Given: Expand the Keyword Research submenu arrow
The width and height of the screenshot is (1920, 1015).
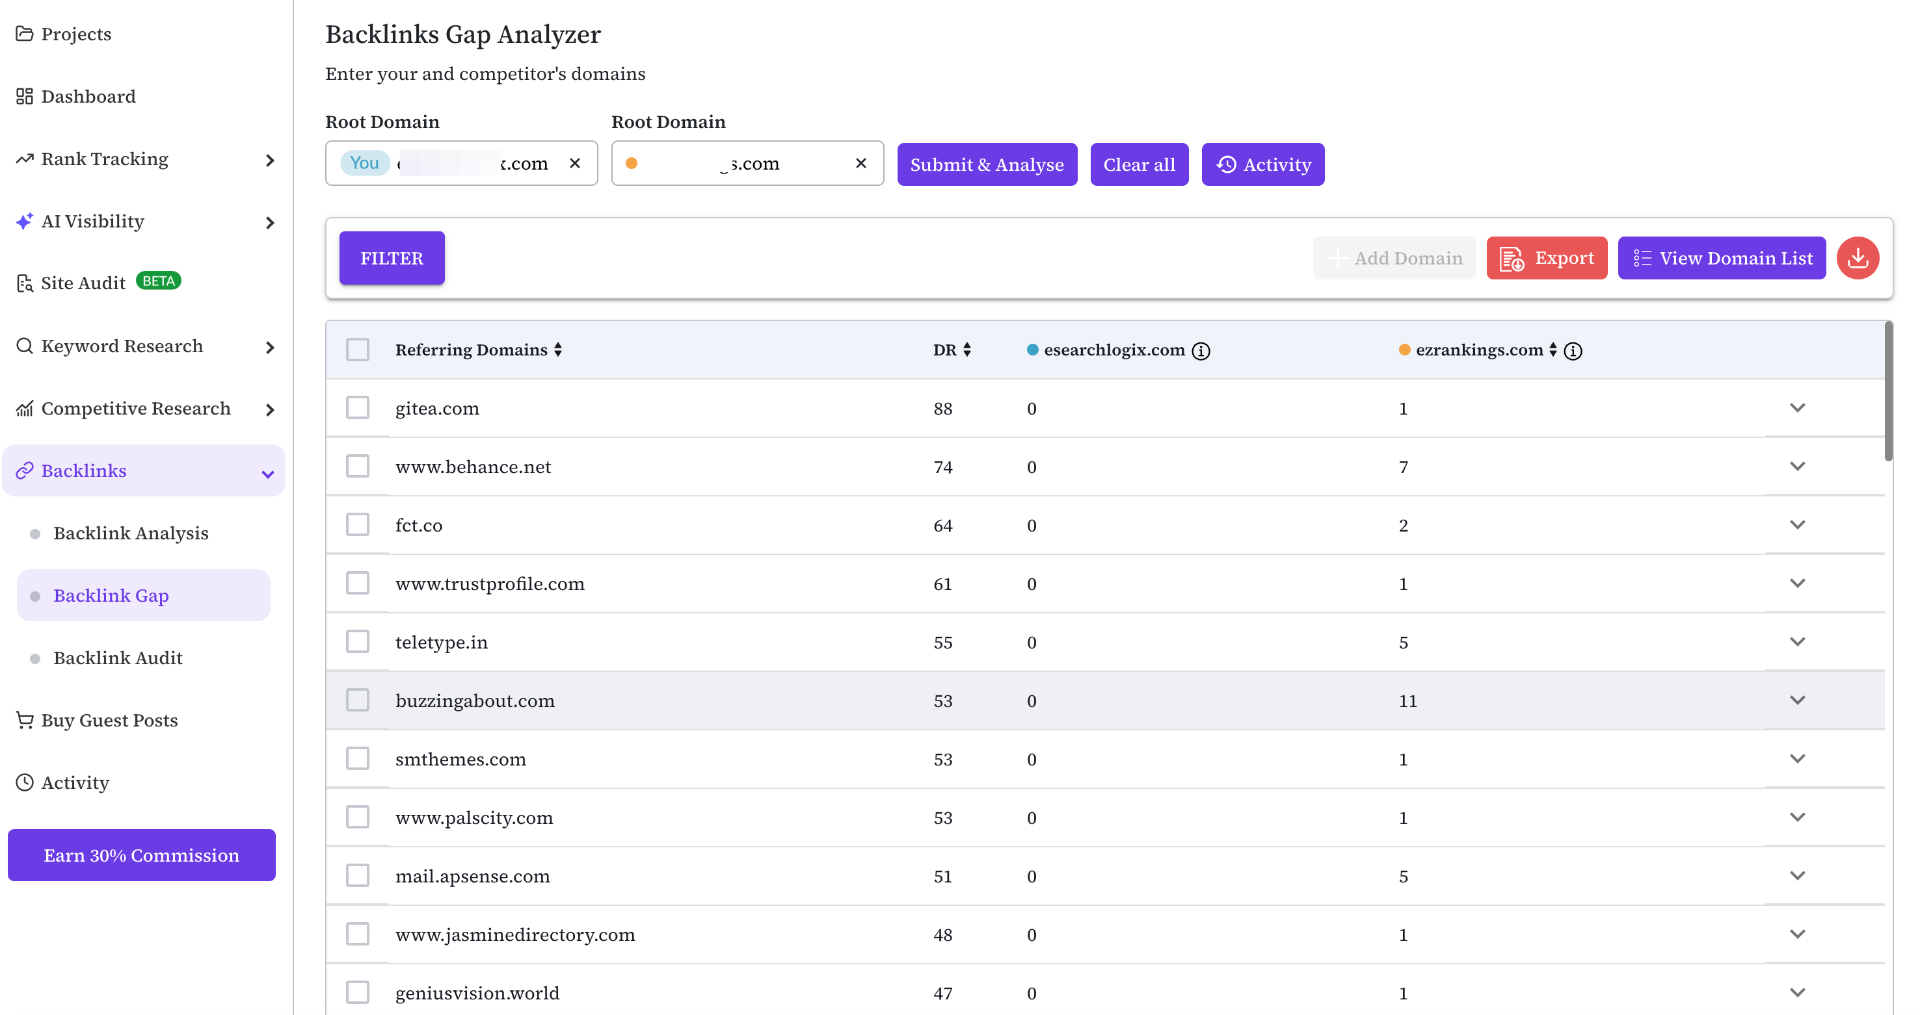Looking at the screenshot, I should click(269, 348).
